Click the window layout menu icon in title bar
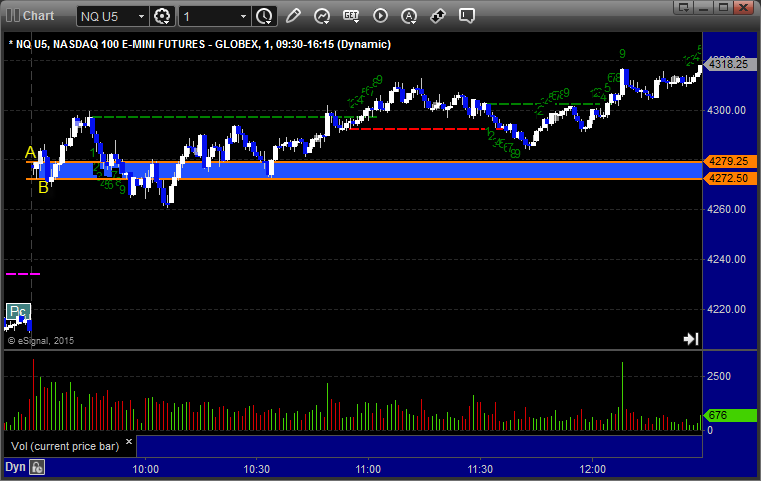 click(684, 7)
